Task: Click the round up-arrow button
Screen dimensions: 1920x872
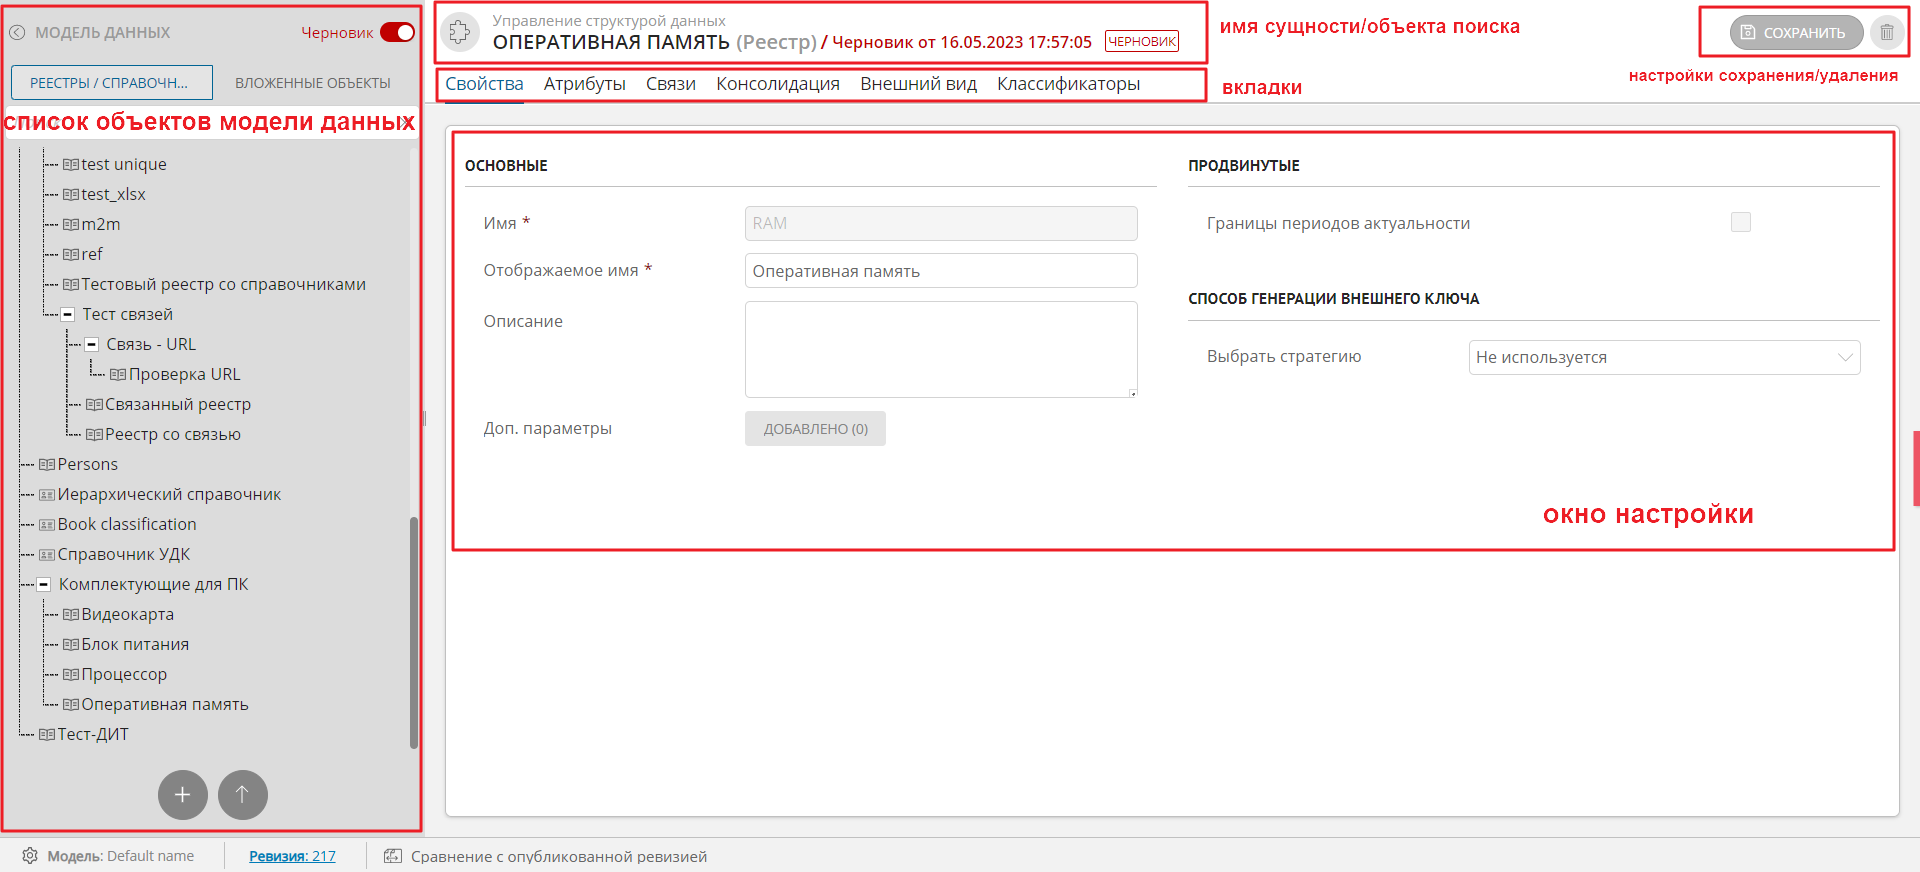Action: coord(243,795)
